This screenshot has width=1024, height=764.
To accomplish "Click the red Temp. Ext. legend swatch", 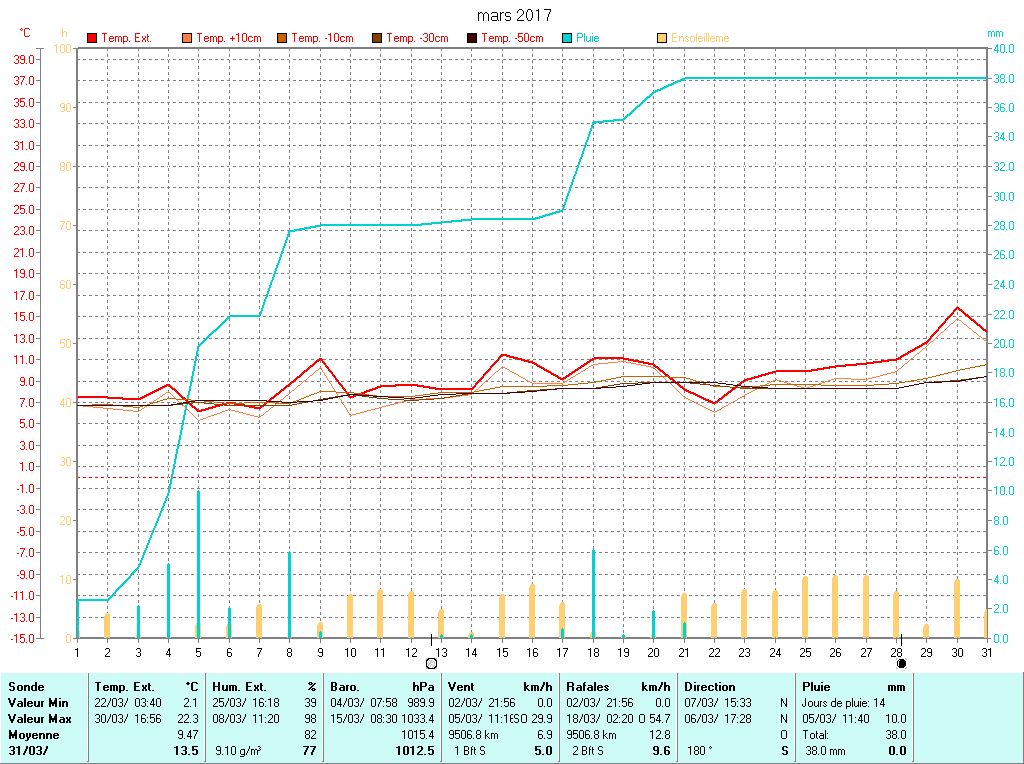I will pyautogui.click(x=93, y=38).
